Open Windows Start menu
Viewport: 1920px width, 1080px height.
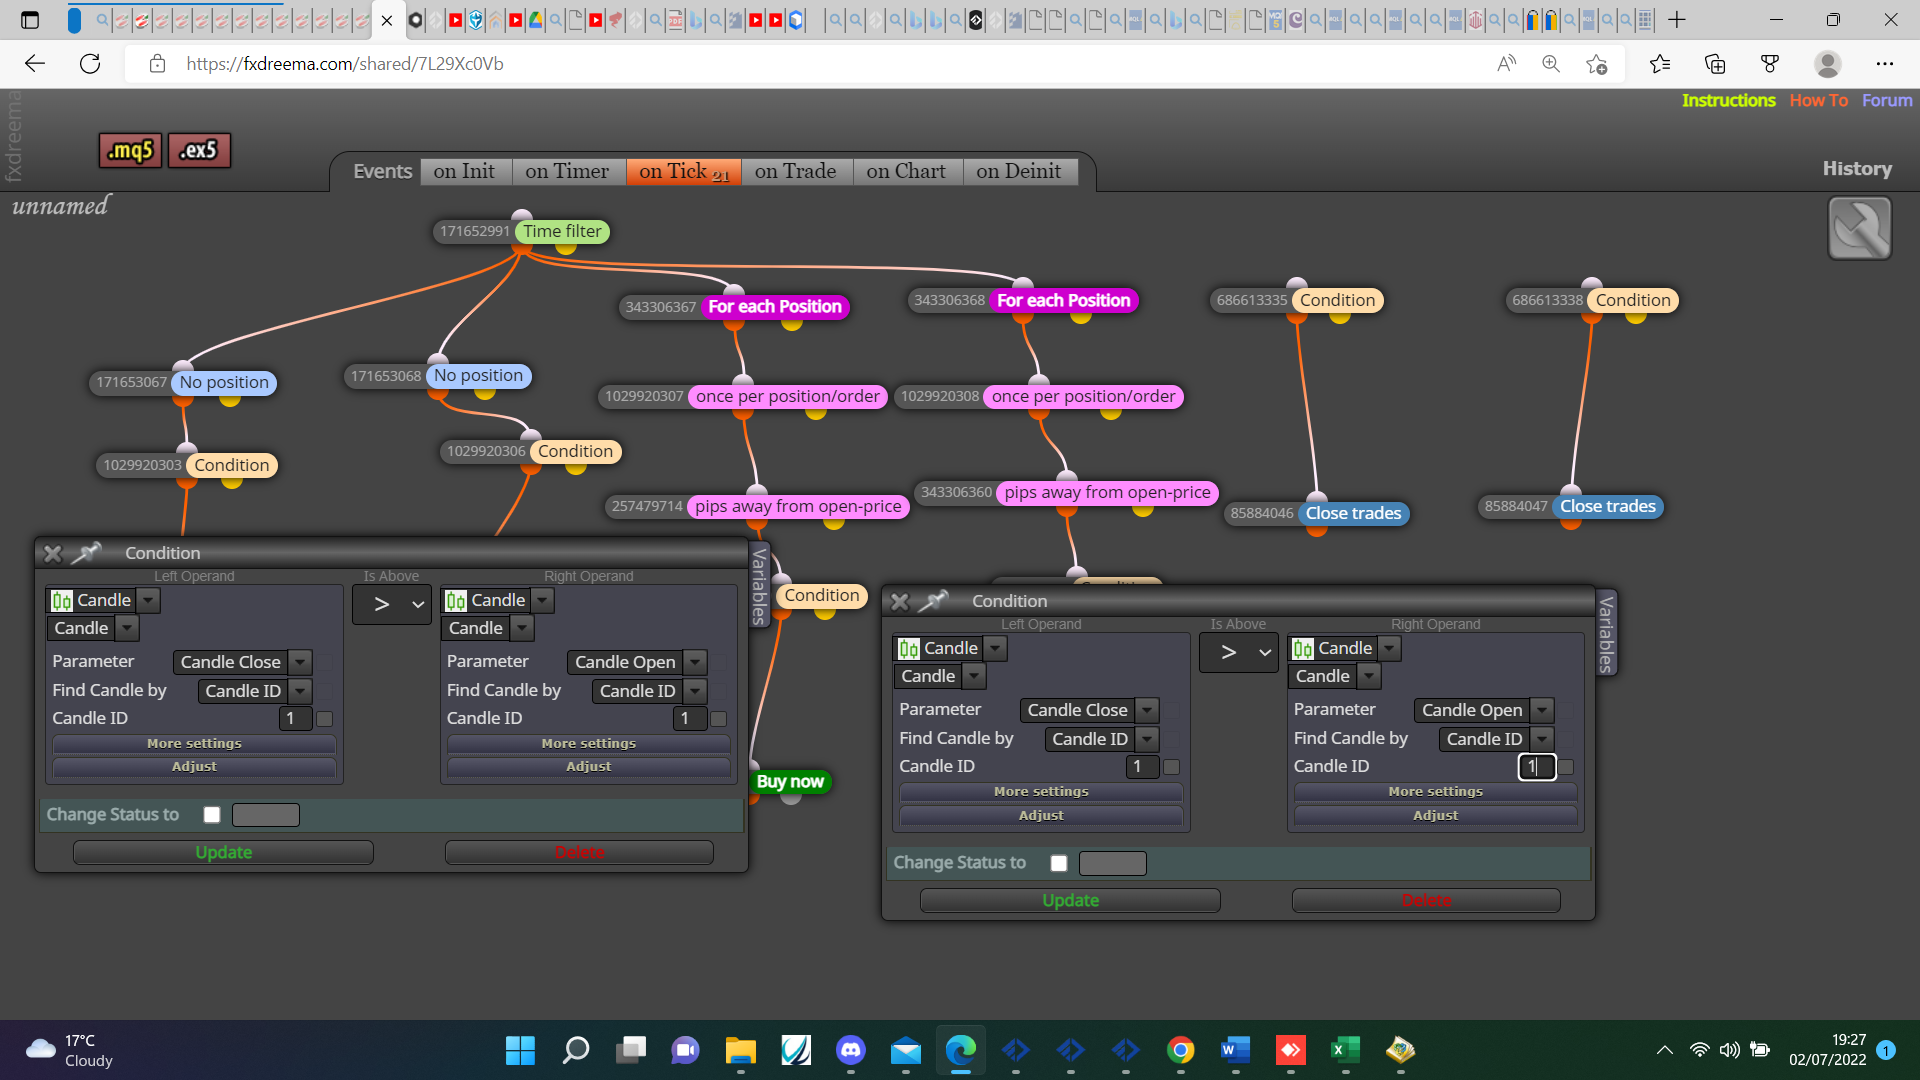tap(520, 1050)
